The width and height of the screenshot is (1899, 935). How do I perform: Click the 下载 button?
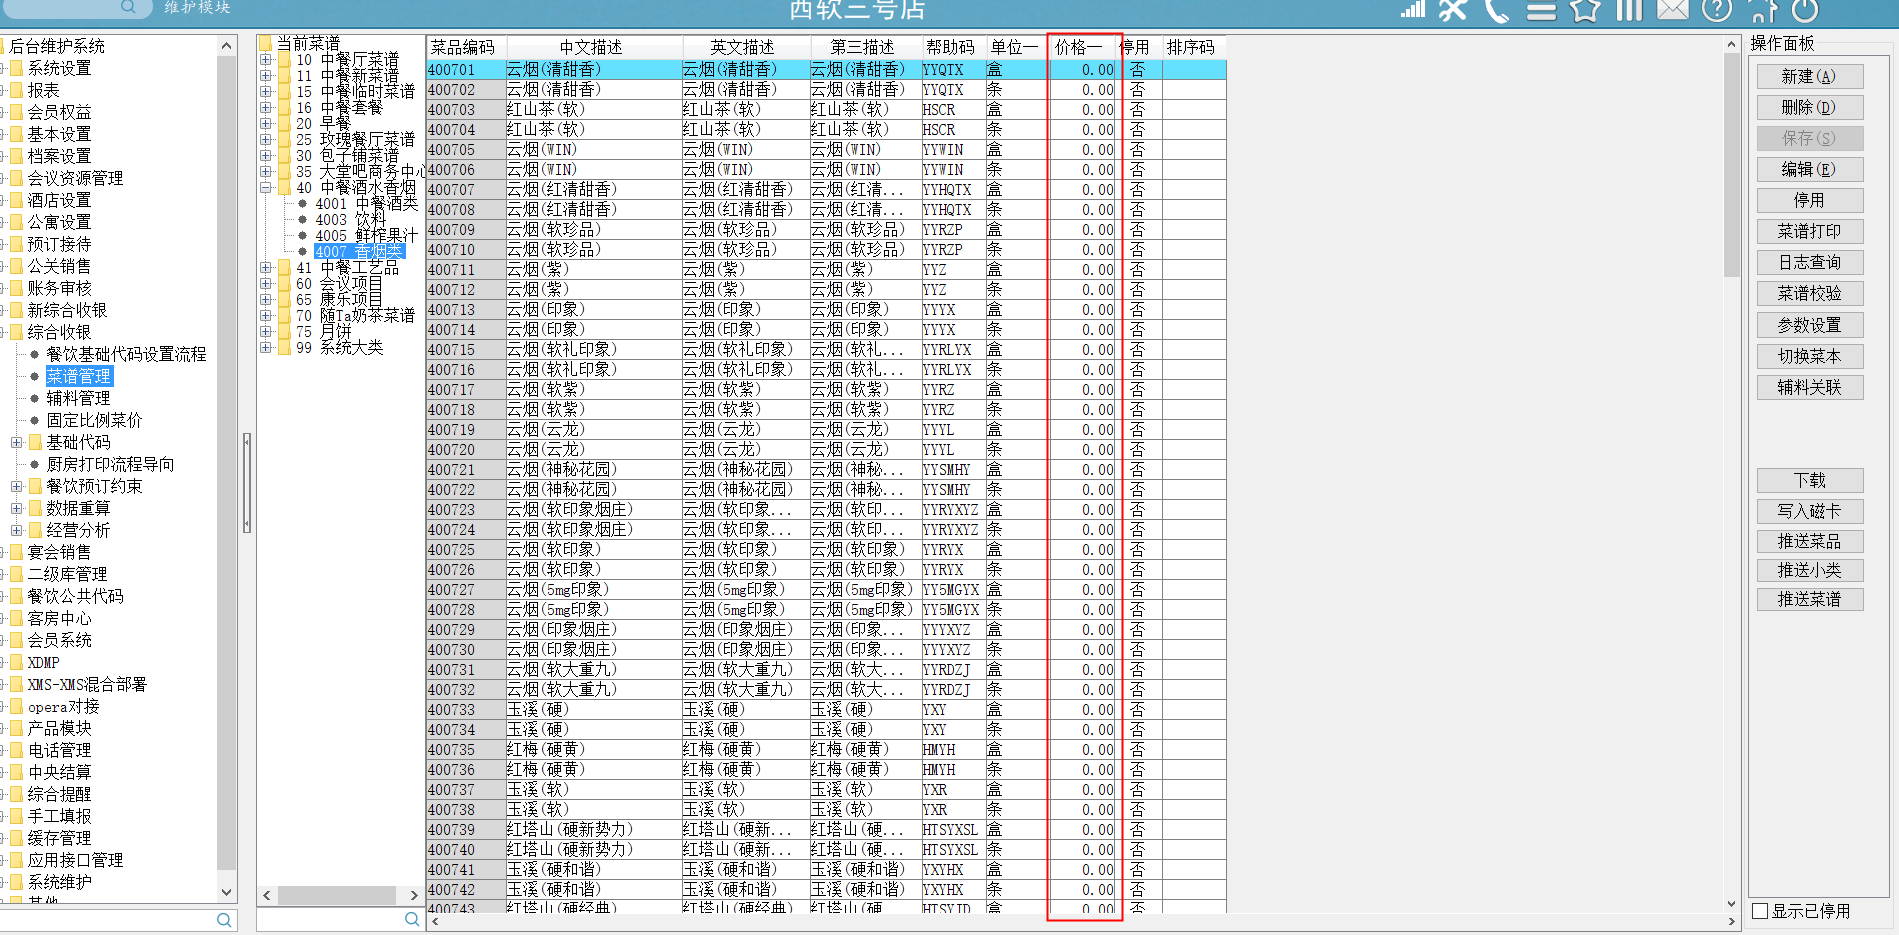(x=1809, y=481)
